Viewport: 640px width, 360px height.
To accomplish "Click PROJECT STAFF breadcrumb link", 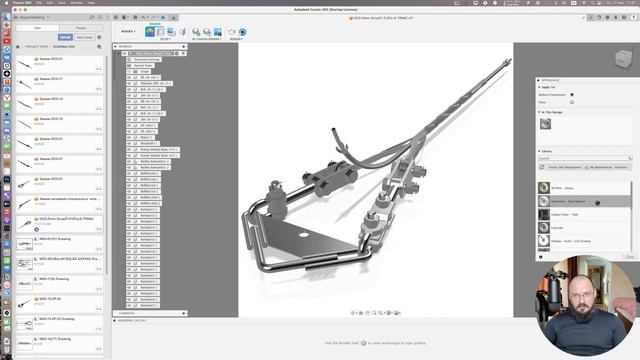I will (36, 47).
